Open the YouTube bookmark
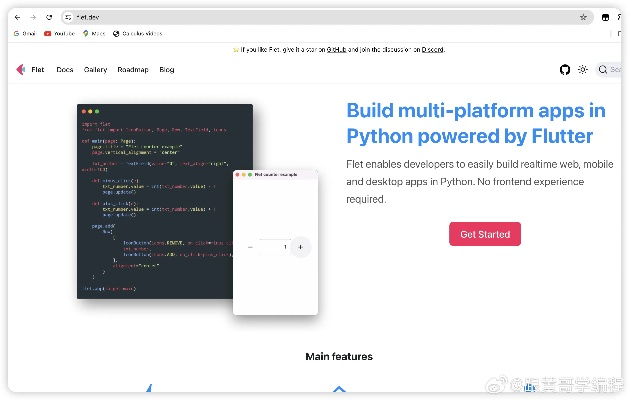This screenshot has width=629, height=400. pyautogui.click(x=60, y=33)
